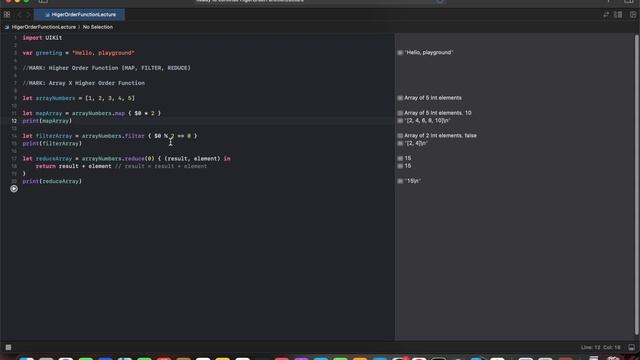
Task: Click the stop execution square at bottom left
Action: point(8,347)
